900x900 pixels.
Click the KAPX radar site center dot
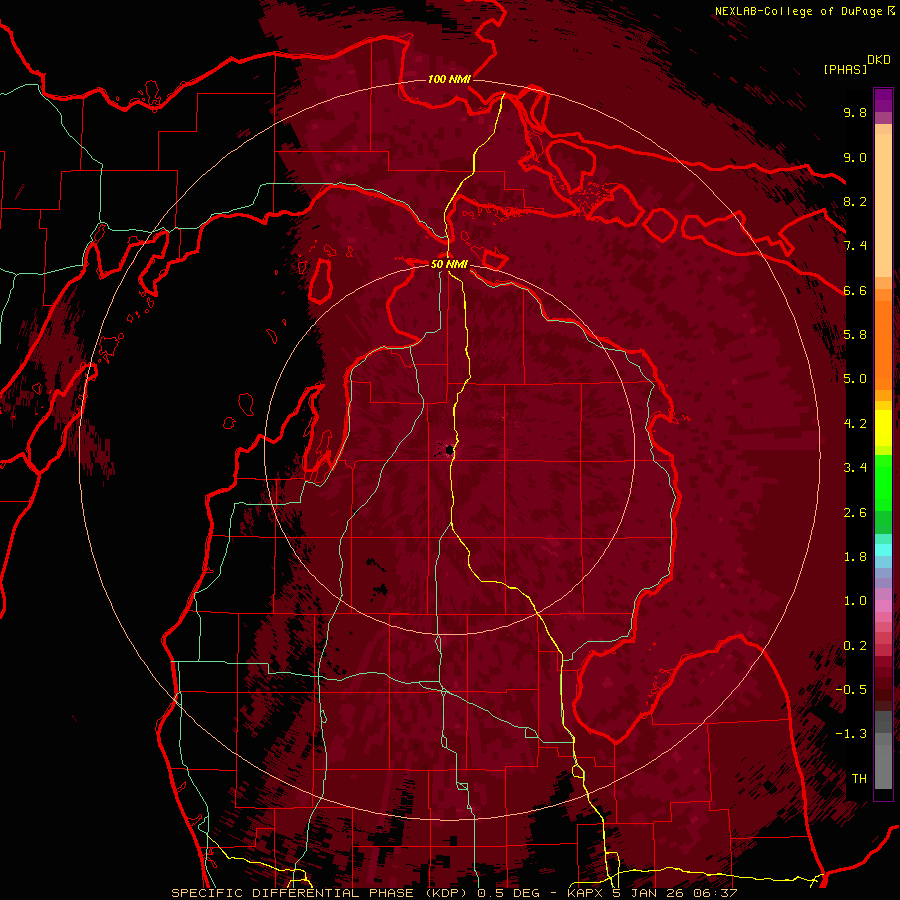pos(449,451)
